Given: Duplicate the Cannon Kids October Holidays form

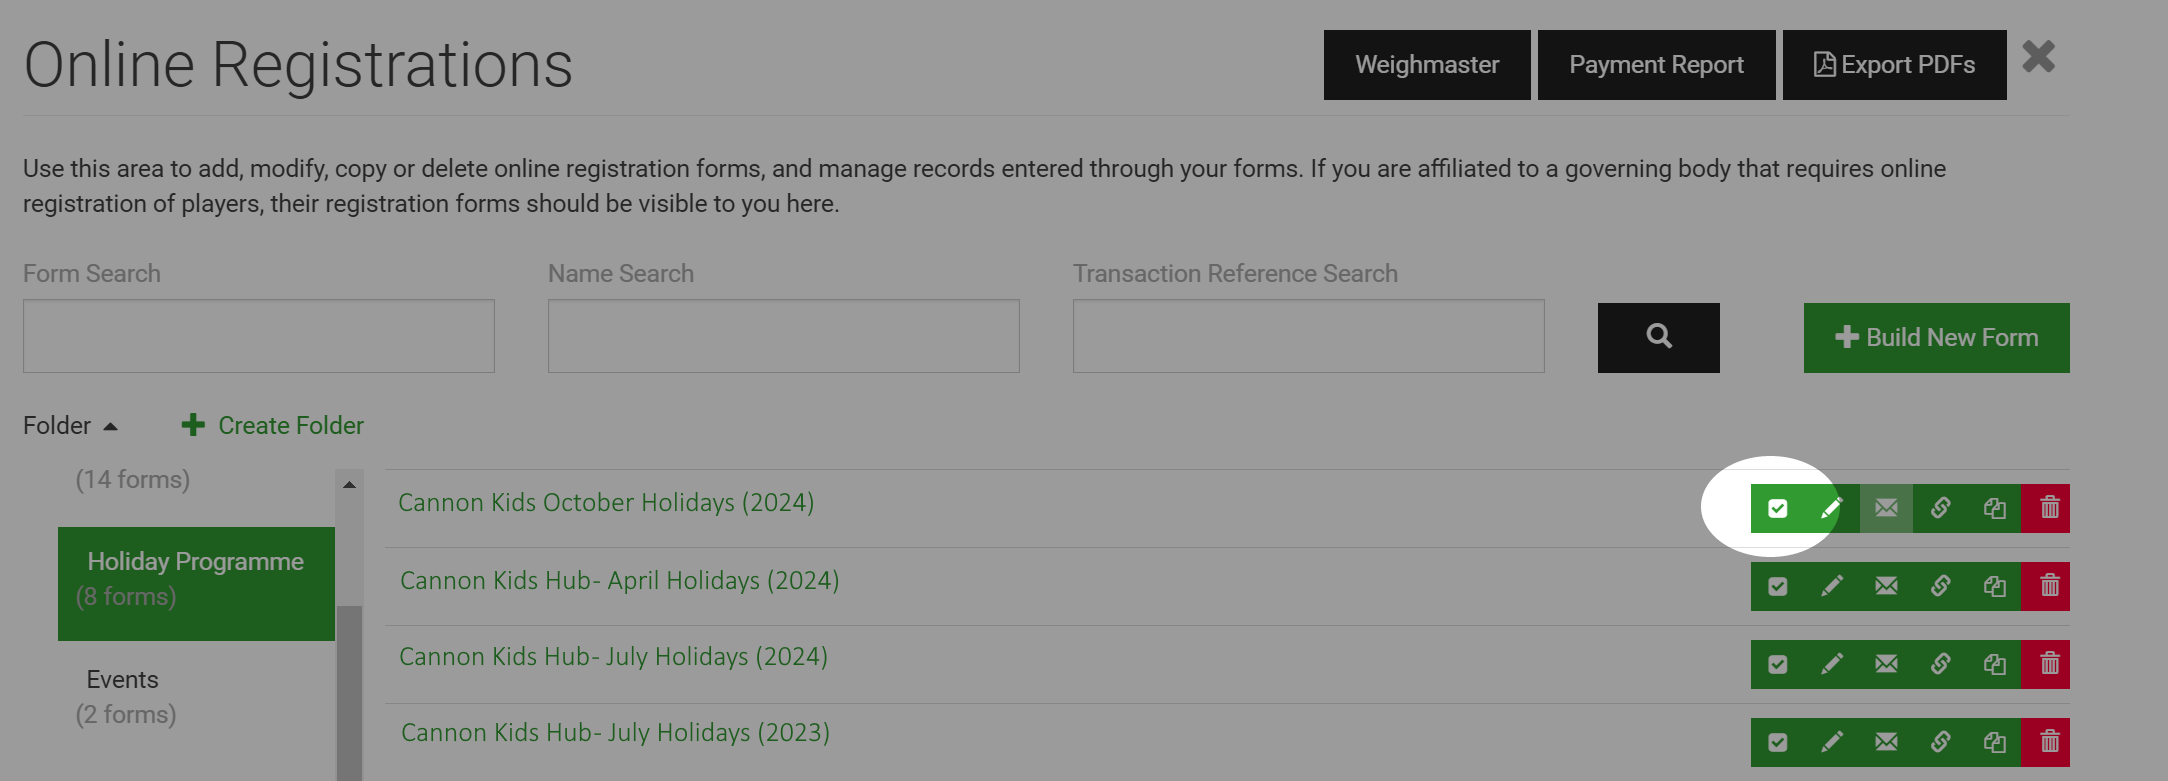Looking at the screenshot, I should click(1994, 508).
